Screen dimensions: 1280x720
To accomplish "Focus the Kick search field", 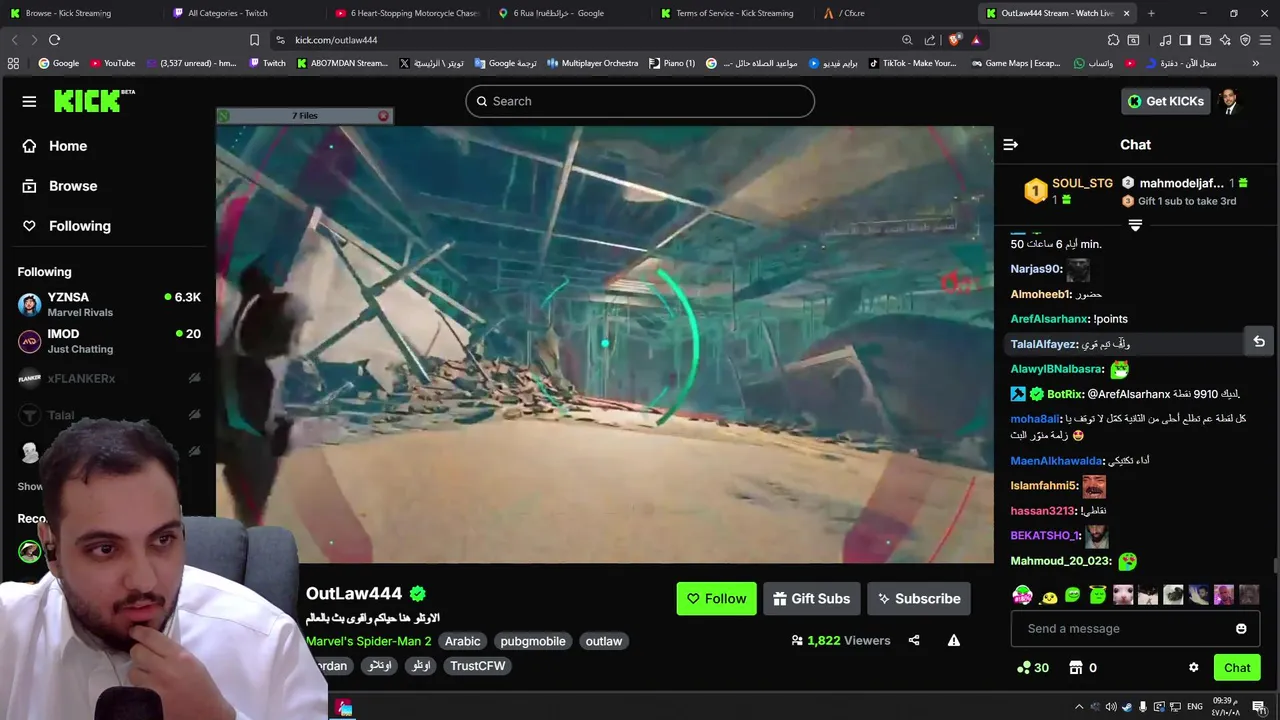I will tap(640, 101).
